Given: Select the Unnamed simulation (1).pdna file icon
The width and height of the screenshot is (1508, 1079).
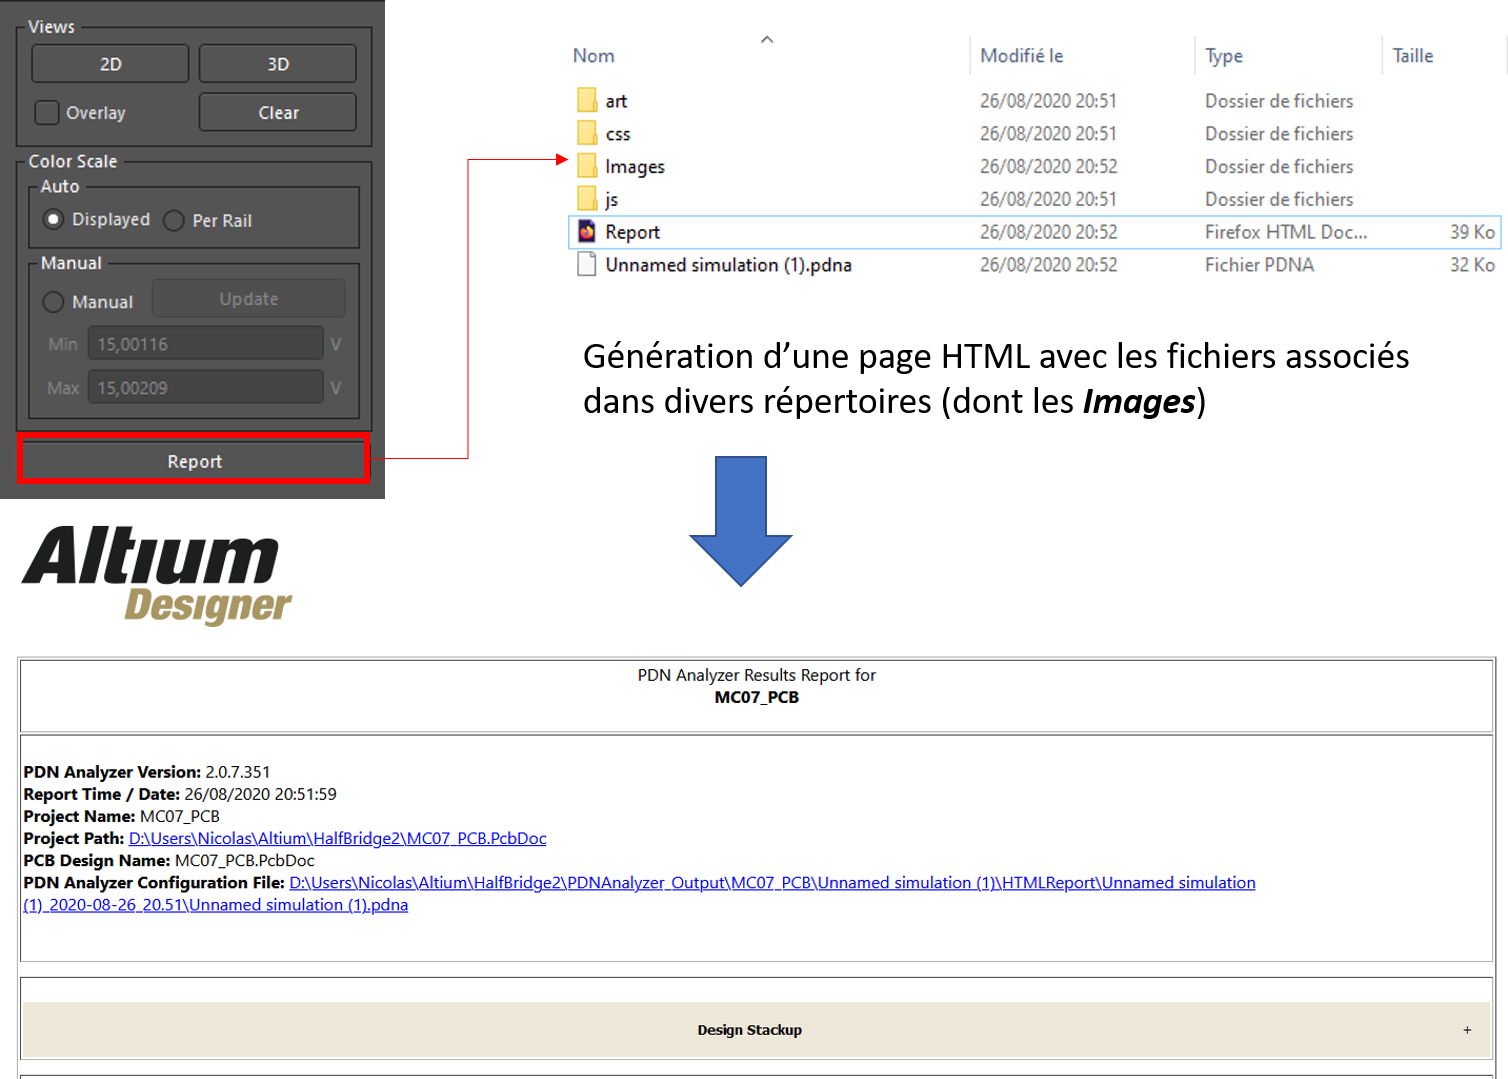Looking at the screenshot, I should click(x=587, y=265).
